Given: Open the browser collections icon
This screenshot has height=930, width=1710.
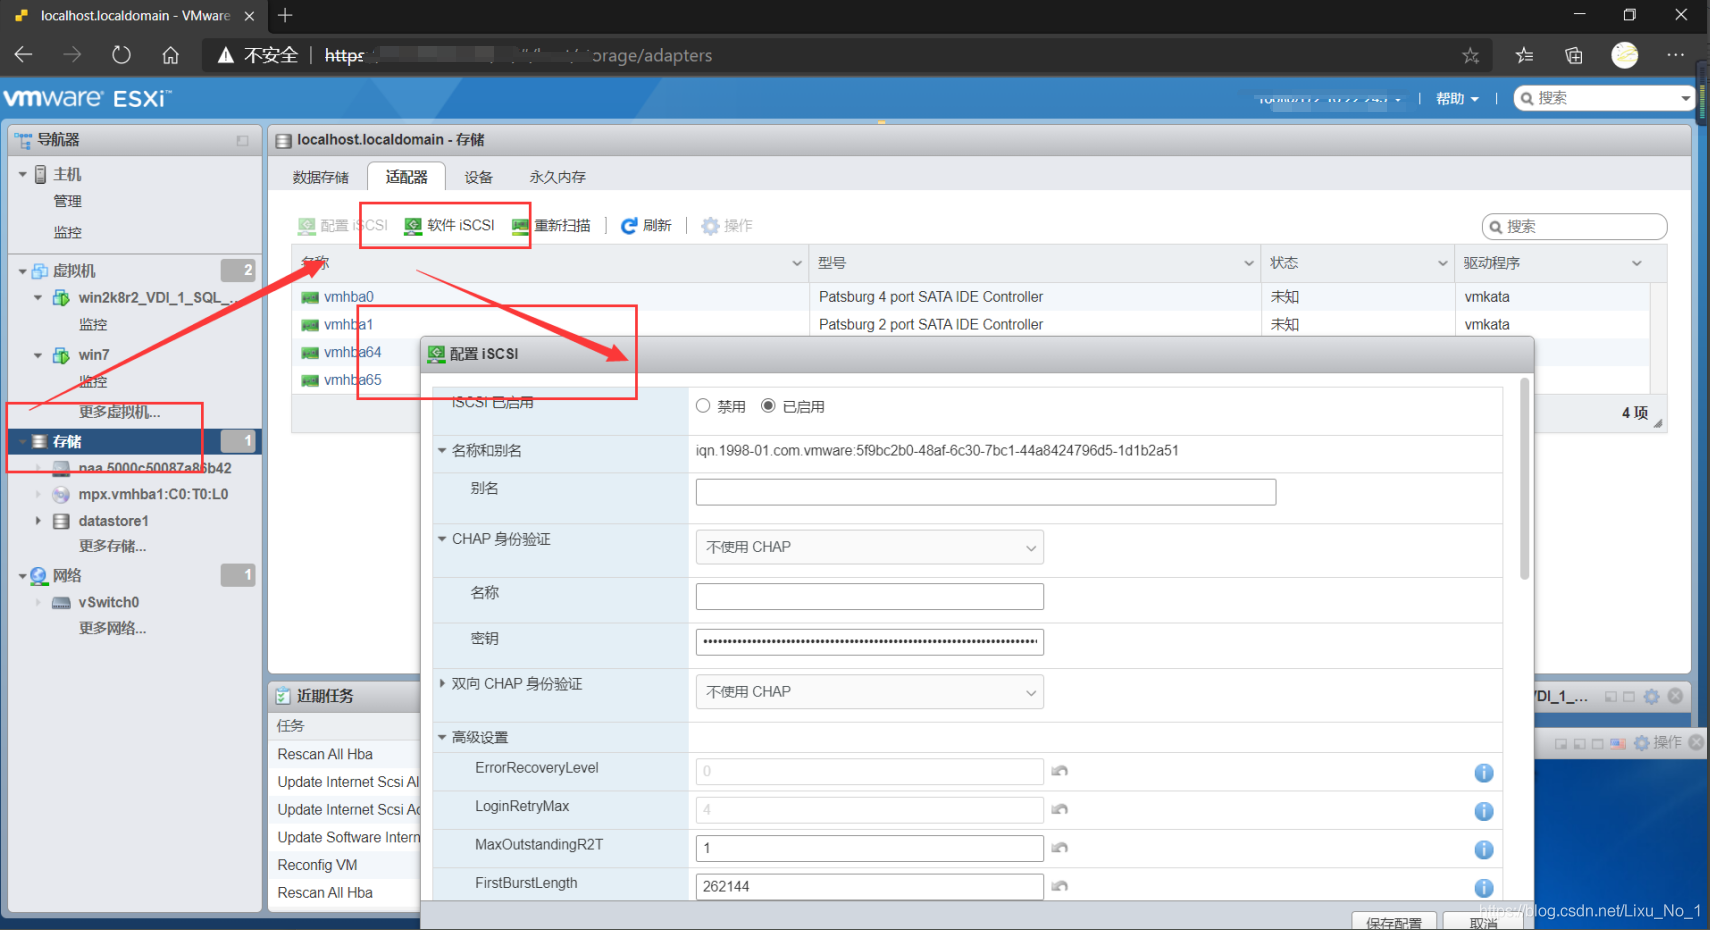Looking at the screenshot, I should pyautogui.click(x=1574, y=56).
